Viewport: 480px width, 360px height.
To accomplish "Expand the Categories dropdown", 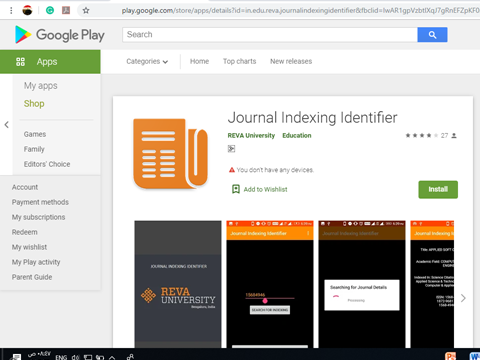I will click(x=147, y=61).
